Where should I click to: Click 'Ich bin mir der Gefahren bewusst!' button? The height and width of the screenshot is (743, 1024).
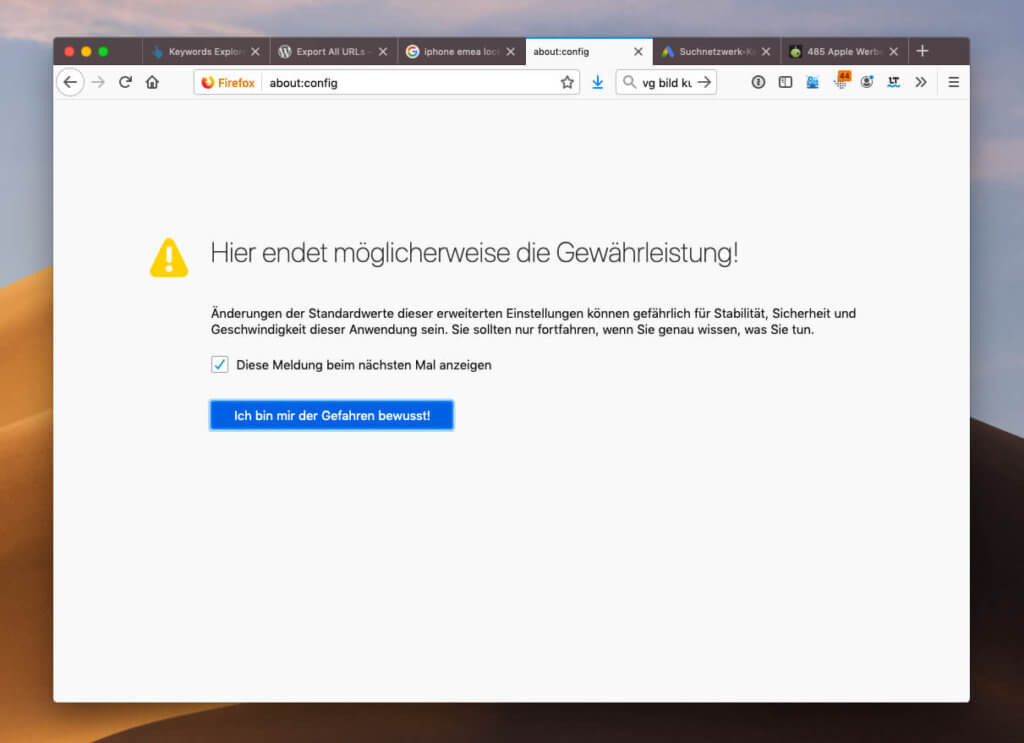pos(331,414)
